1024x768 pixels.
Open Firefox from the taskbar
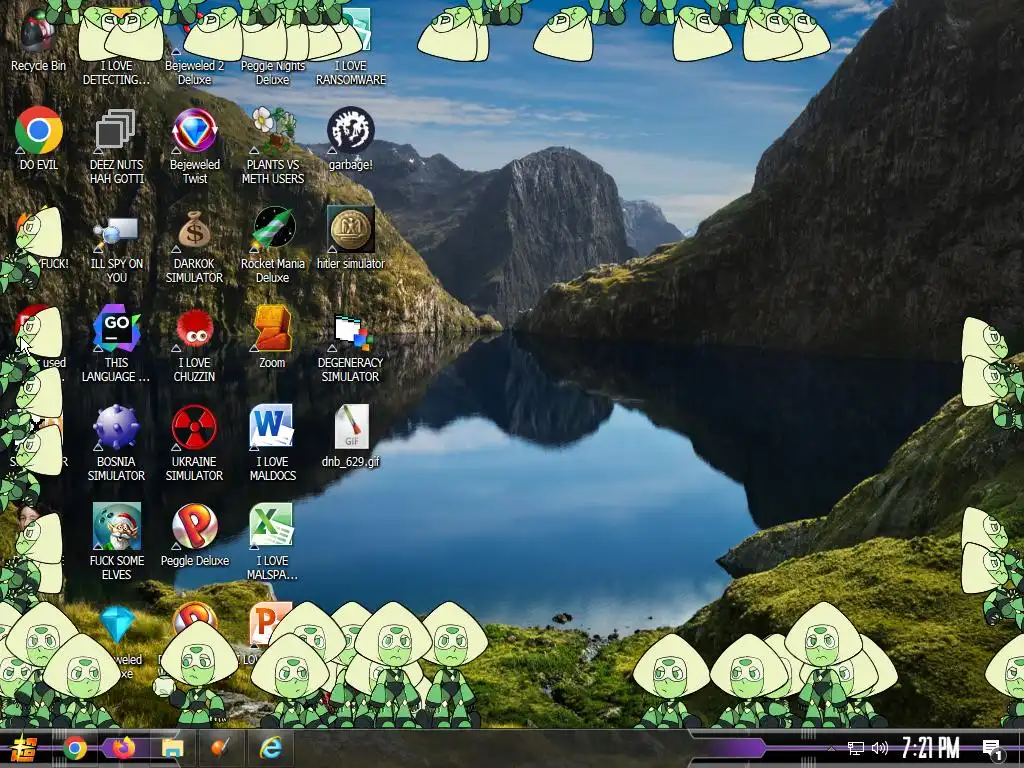(124, 748)
